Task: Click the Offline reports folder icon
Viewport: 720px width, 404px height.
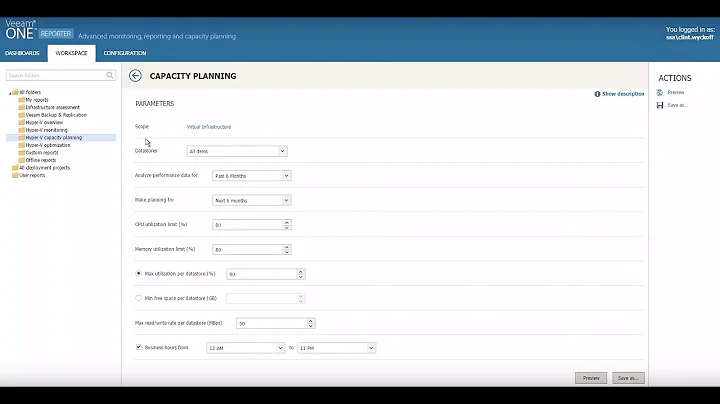Action: 22,160
